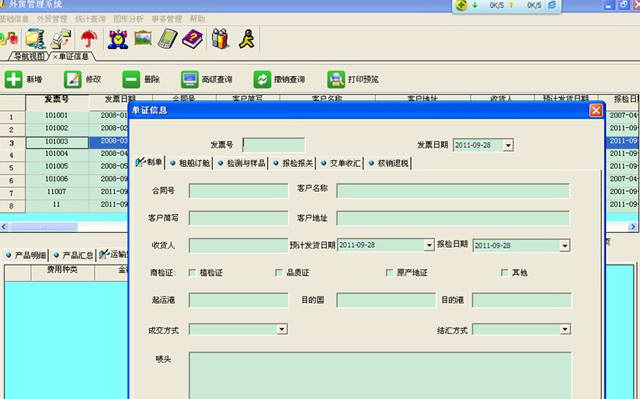Click the green plus 新增 icon
This screenshot has height=399, width=640.
pyautogui.click(x=13, y=79)
